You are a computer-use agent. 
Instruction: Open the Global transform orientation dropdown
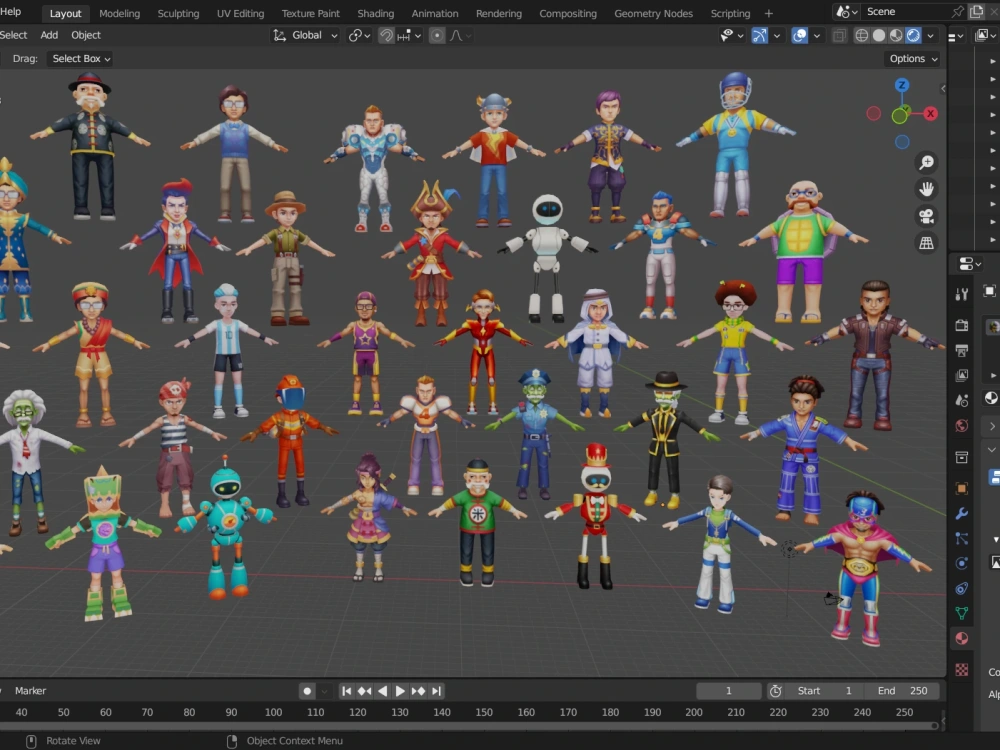[305, 35]
